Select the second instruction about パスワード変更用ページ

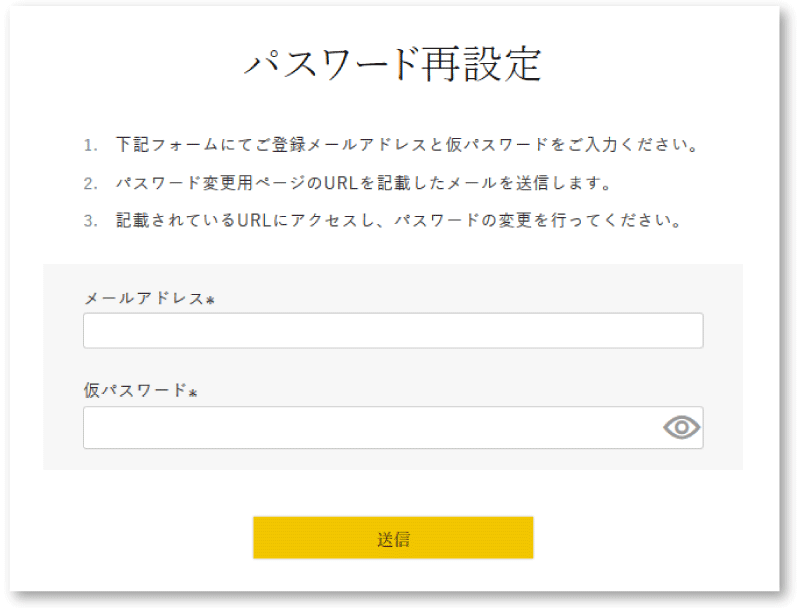(x=363, y=183)
